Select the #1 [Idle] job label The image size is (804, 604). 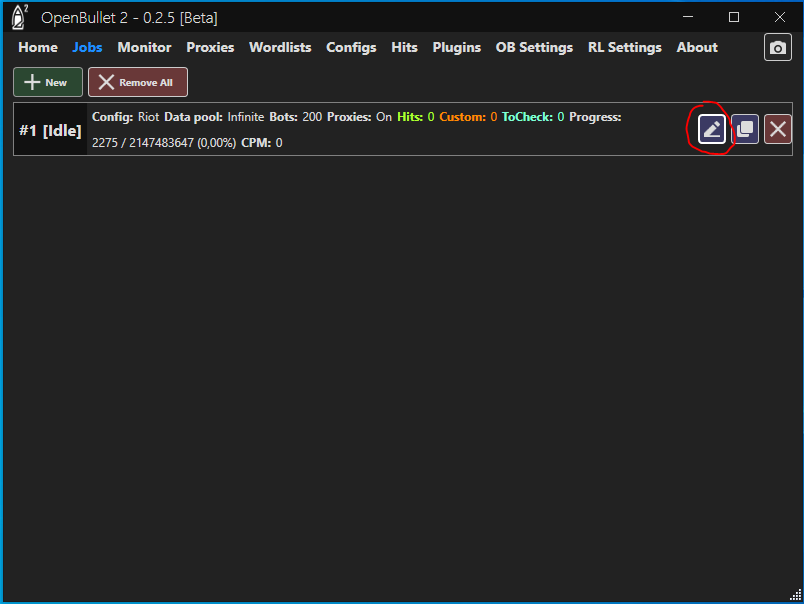50,131
